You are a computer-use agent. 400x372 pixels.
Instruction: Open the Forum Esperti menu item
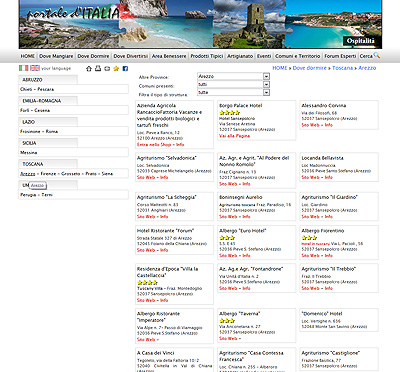[340, 56]
